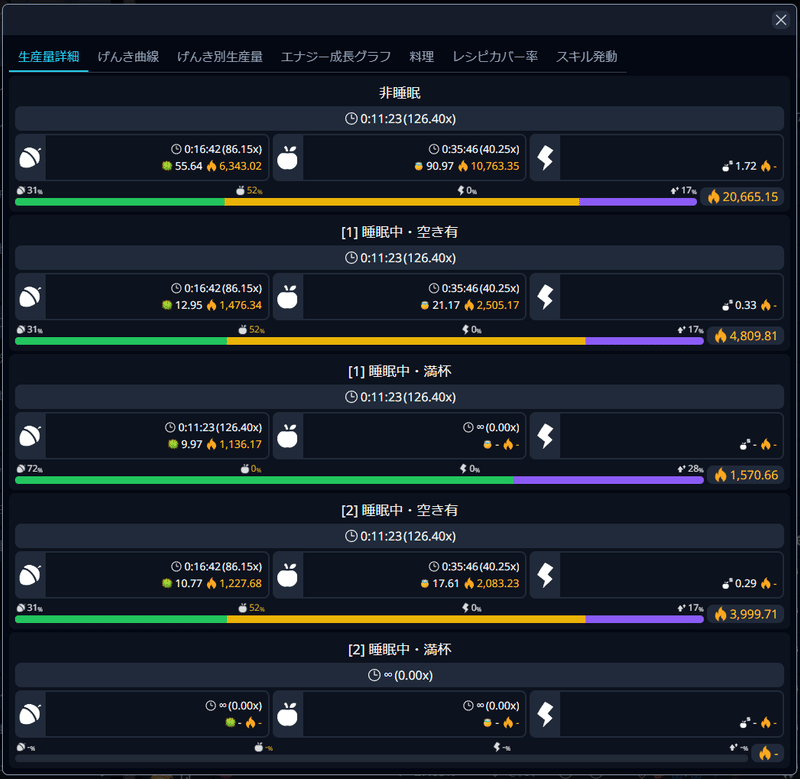Select the エナジー成長グラフ tab
This screenshot has width=800, height=779.
(336, 57)
